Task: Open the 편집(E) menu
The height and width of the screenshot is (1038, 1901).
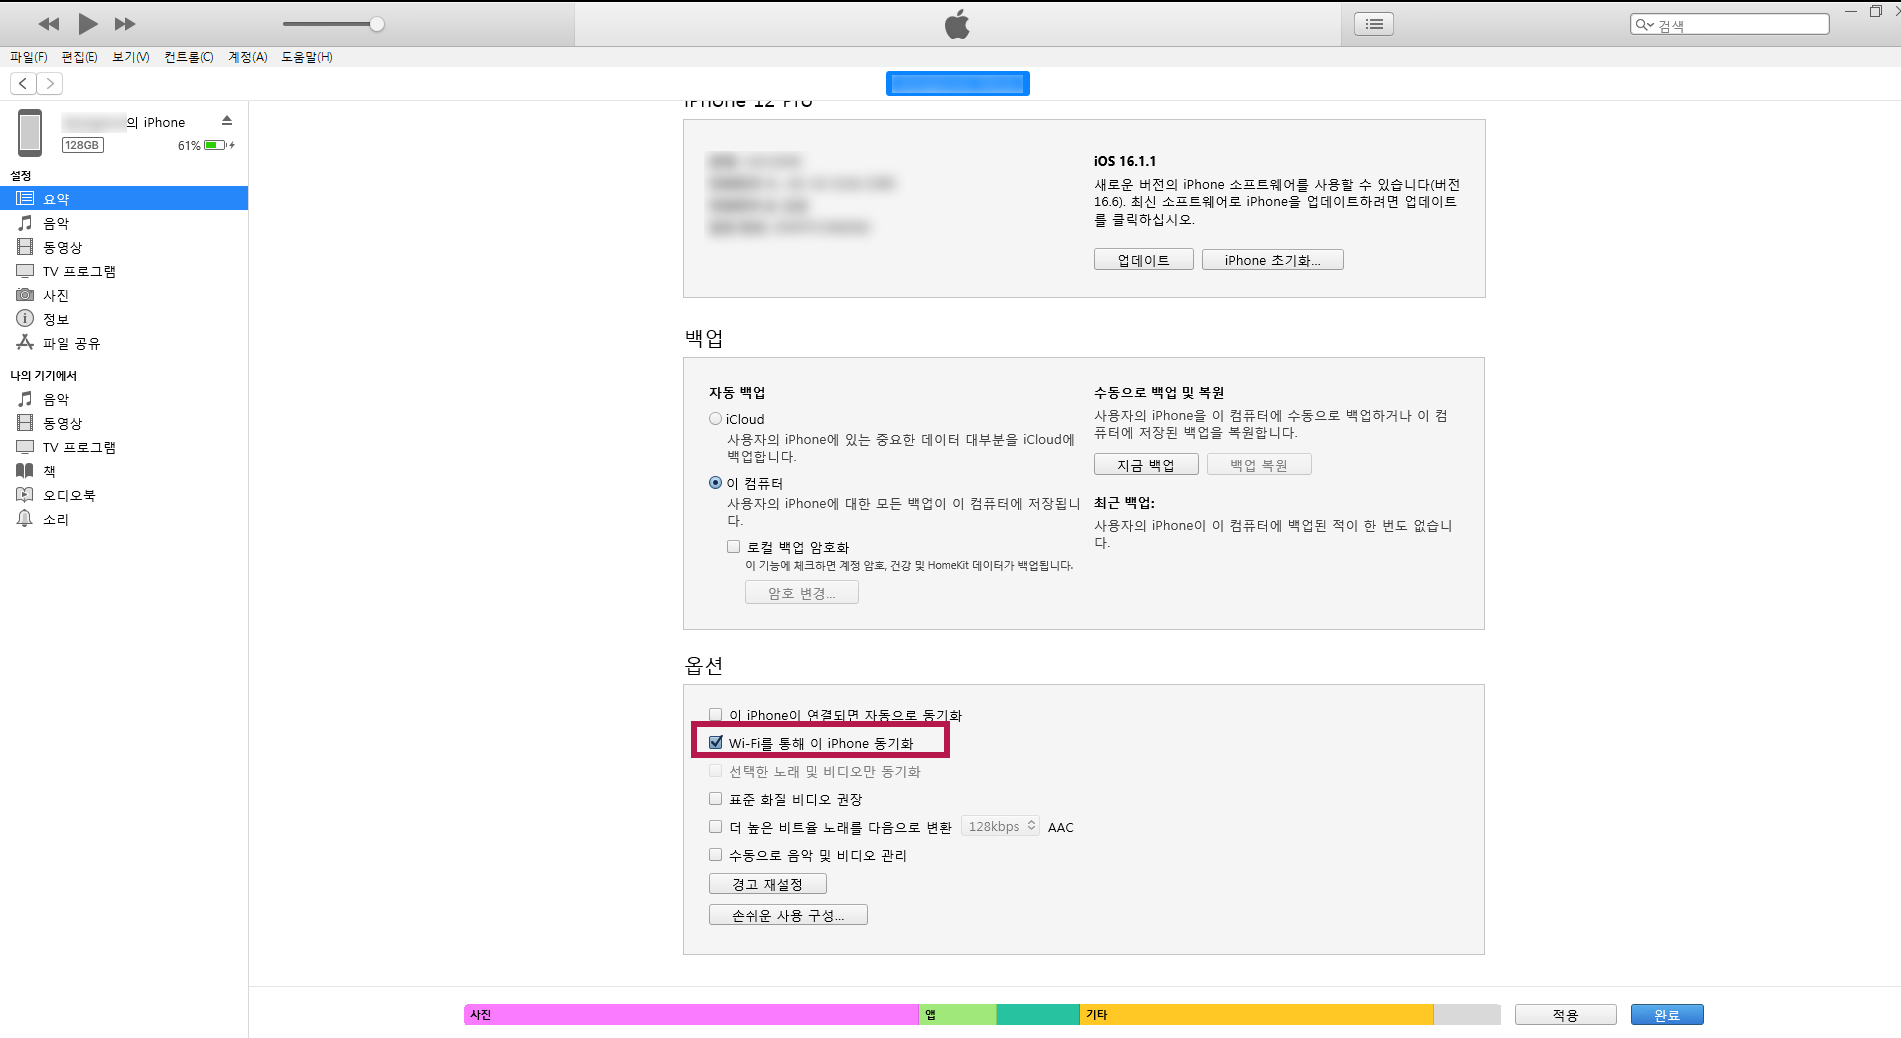Action: [79, 57]
